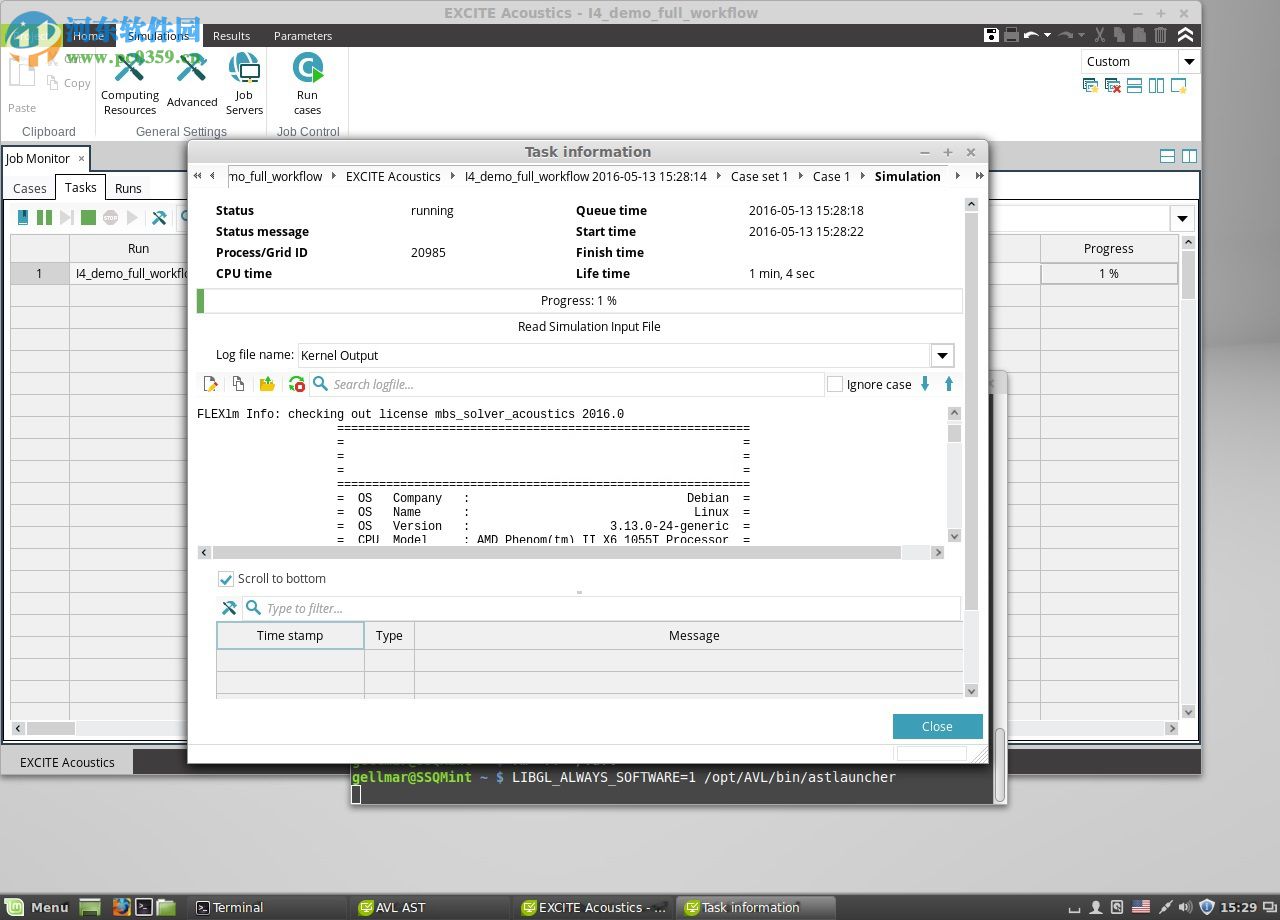
Task: Expand breadcrumb arrow after Case set 1
Action: coord(800,176)
